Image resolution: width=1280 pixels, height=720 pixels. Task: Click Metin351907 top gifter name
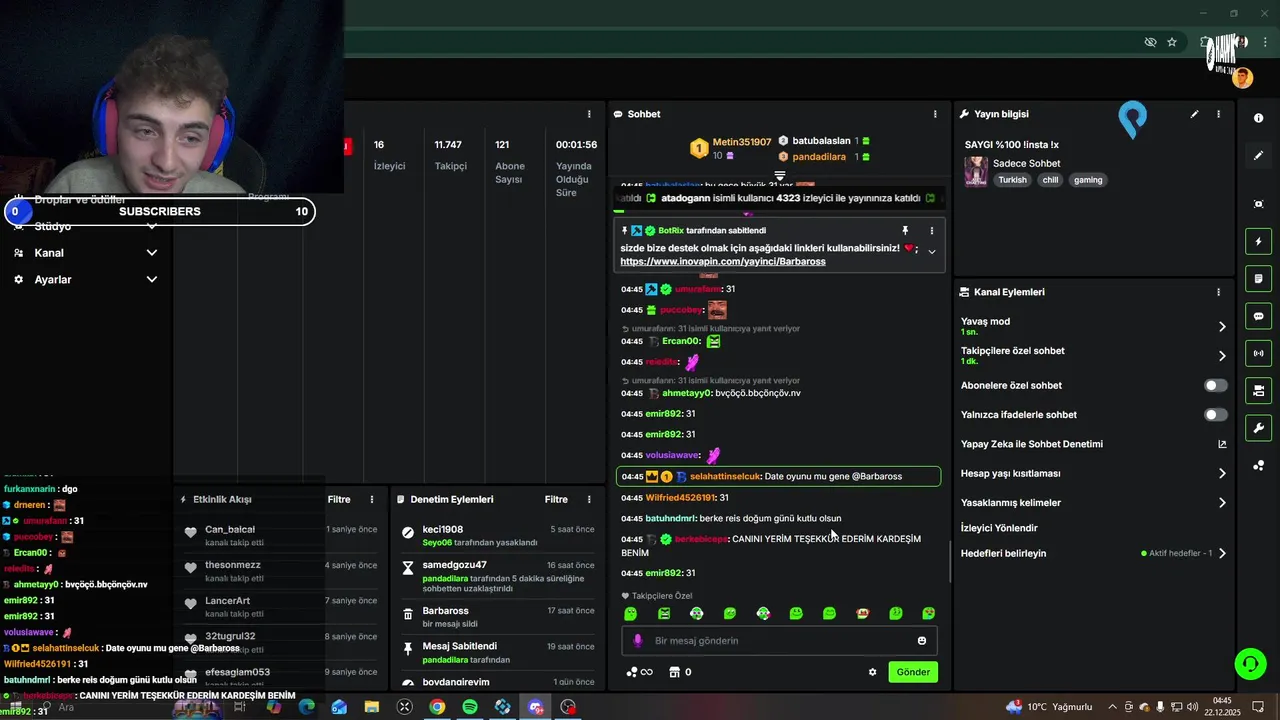742,142
